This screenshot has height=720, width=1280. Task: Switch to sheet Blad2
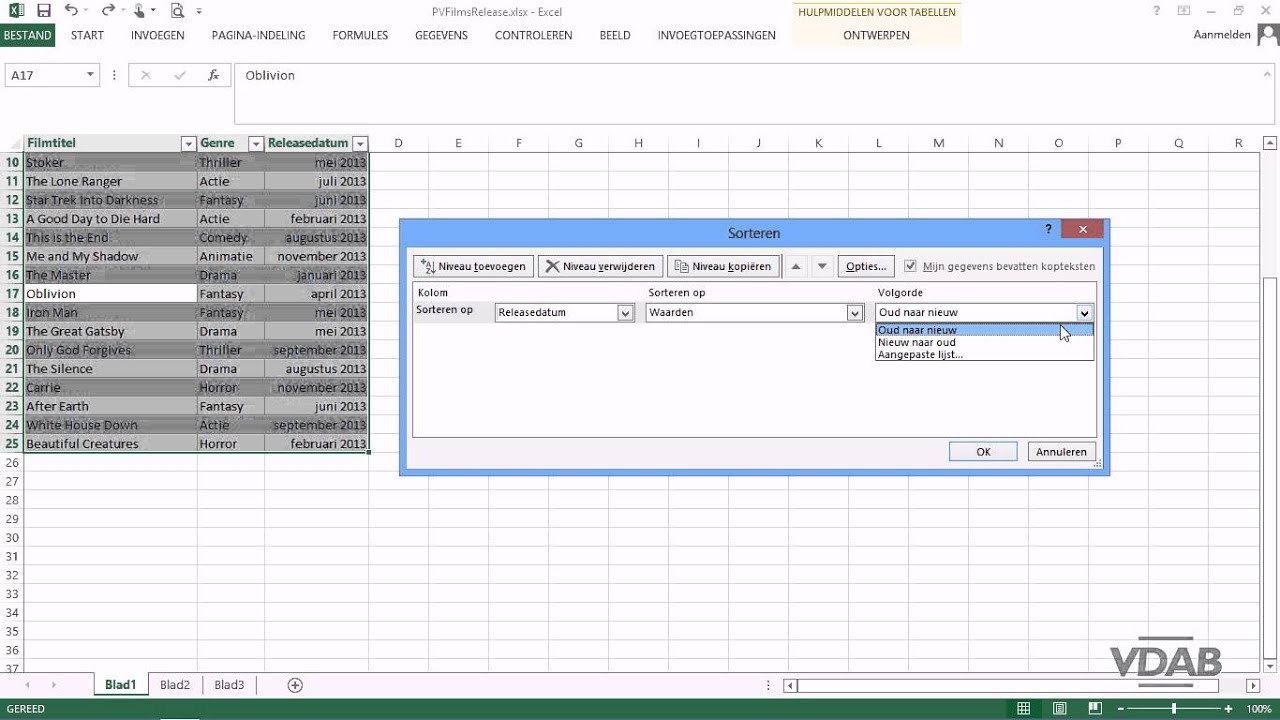click(x=175, y=685)
